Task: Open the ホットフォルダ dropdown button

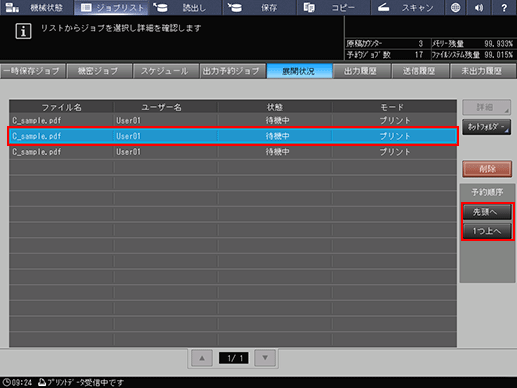Action: click(486, 127)
